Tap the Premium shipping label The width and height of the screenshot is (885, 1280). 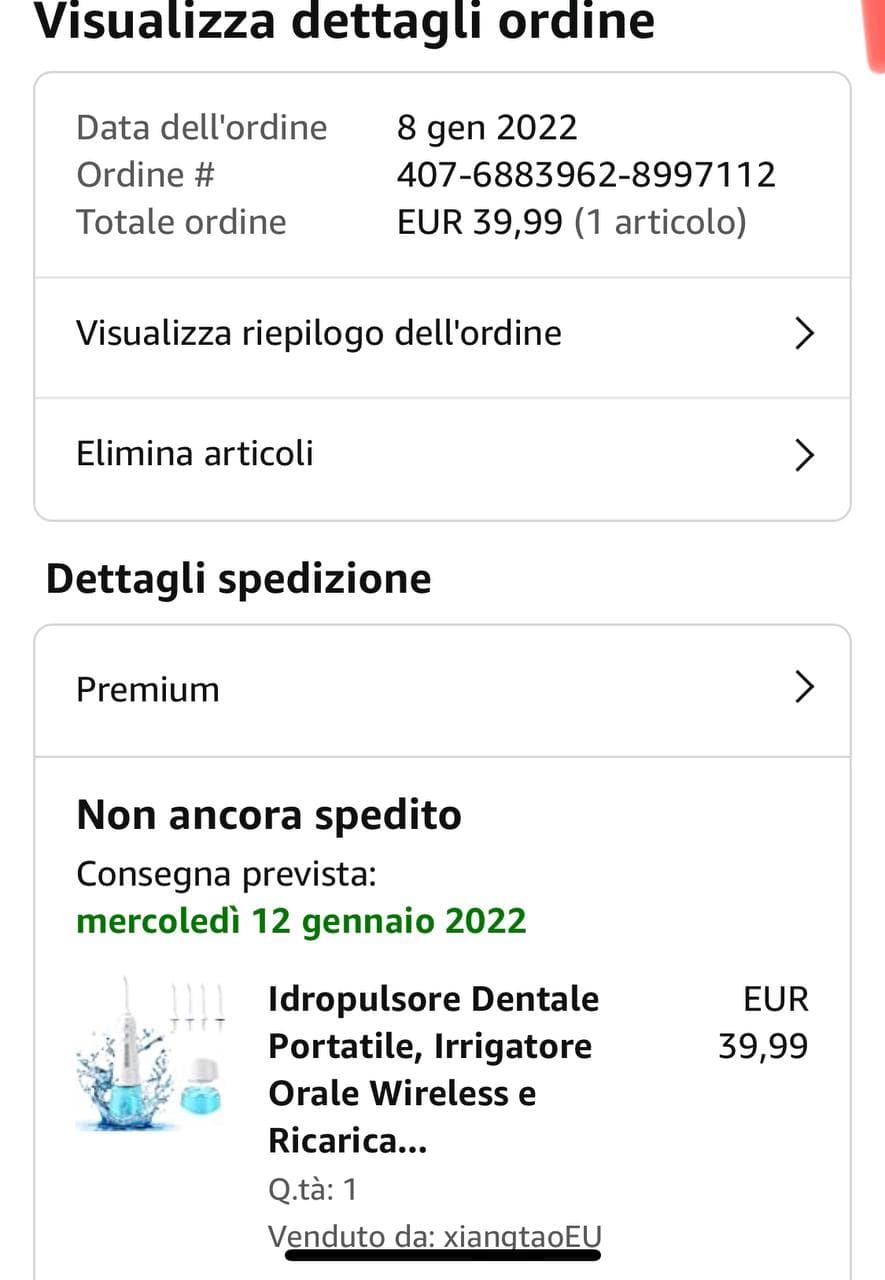148,690
